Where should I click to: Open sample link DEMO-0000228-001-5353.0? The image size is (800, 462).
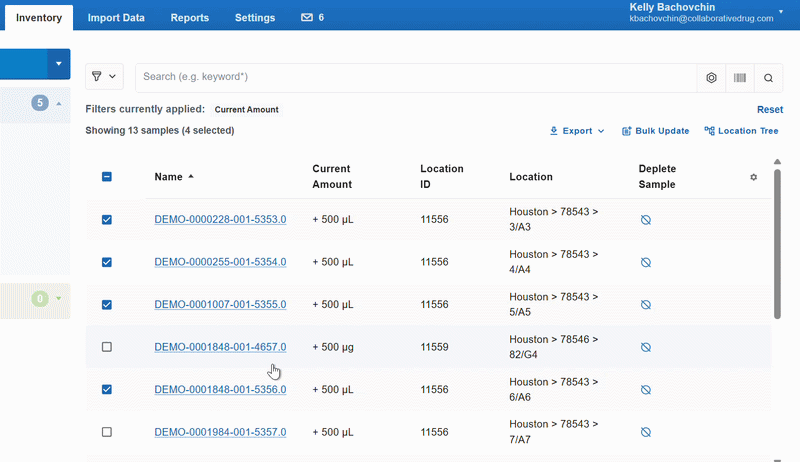(220, 219)
